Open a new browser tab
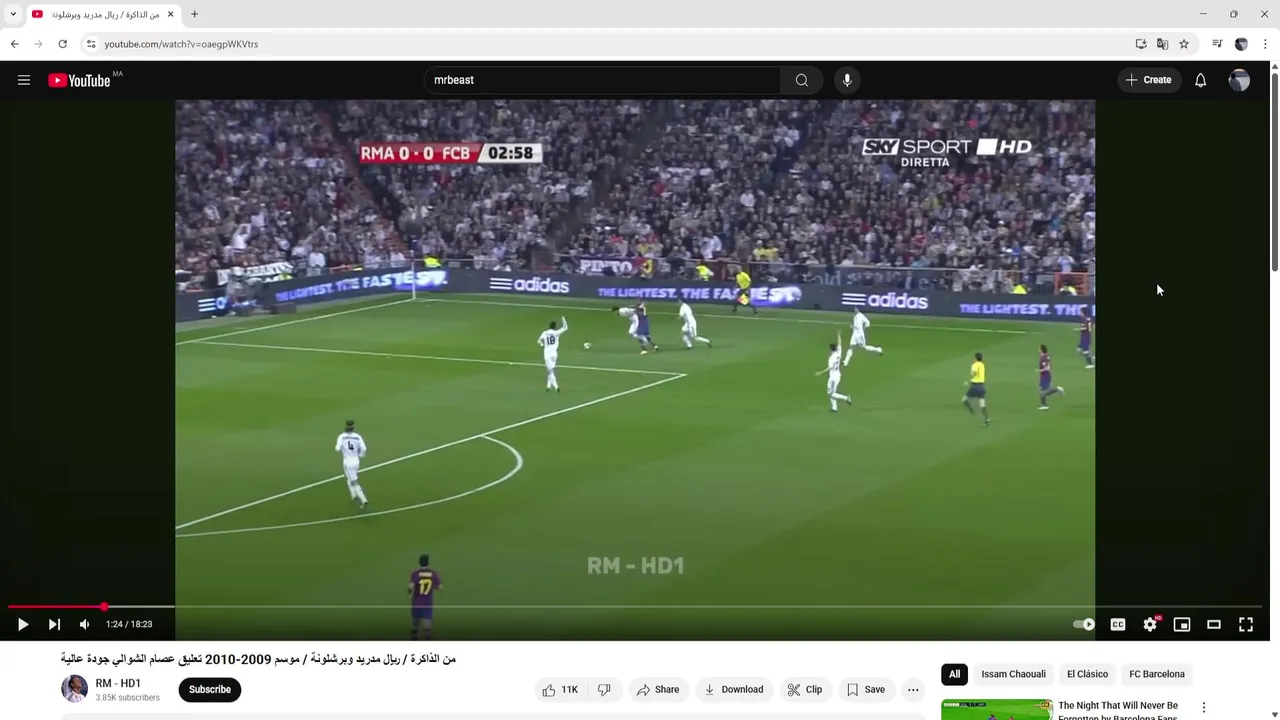1280x720 pixels. (194, 14)
